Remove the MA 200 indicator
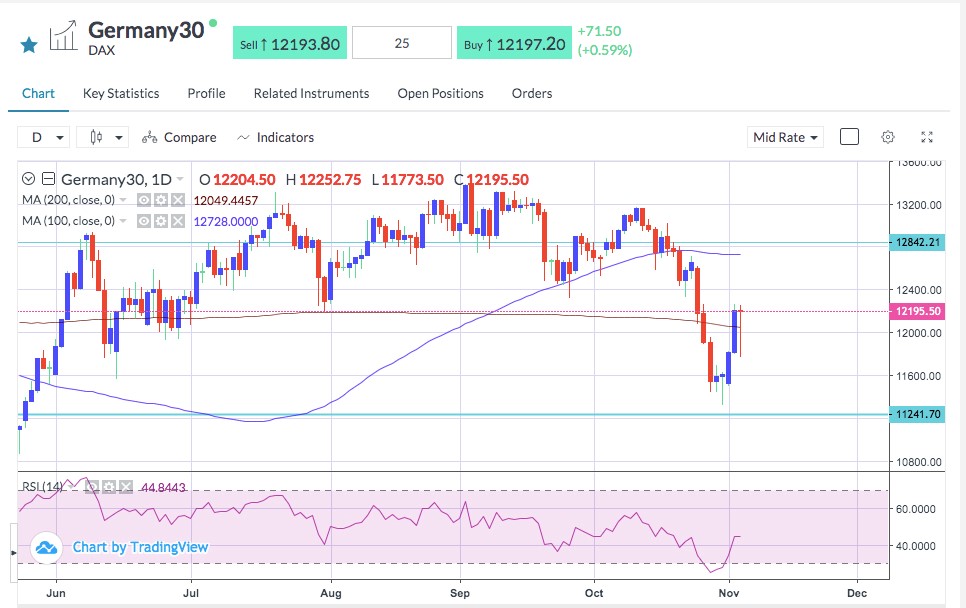This screenshot has width=966, height=608. point(177,200)
